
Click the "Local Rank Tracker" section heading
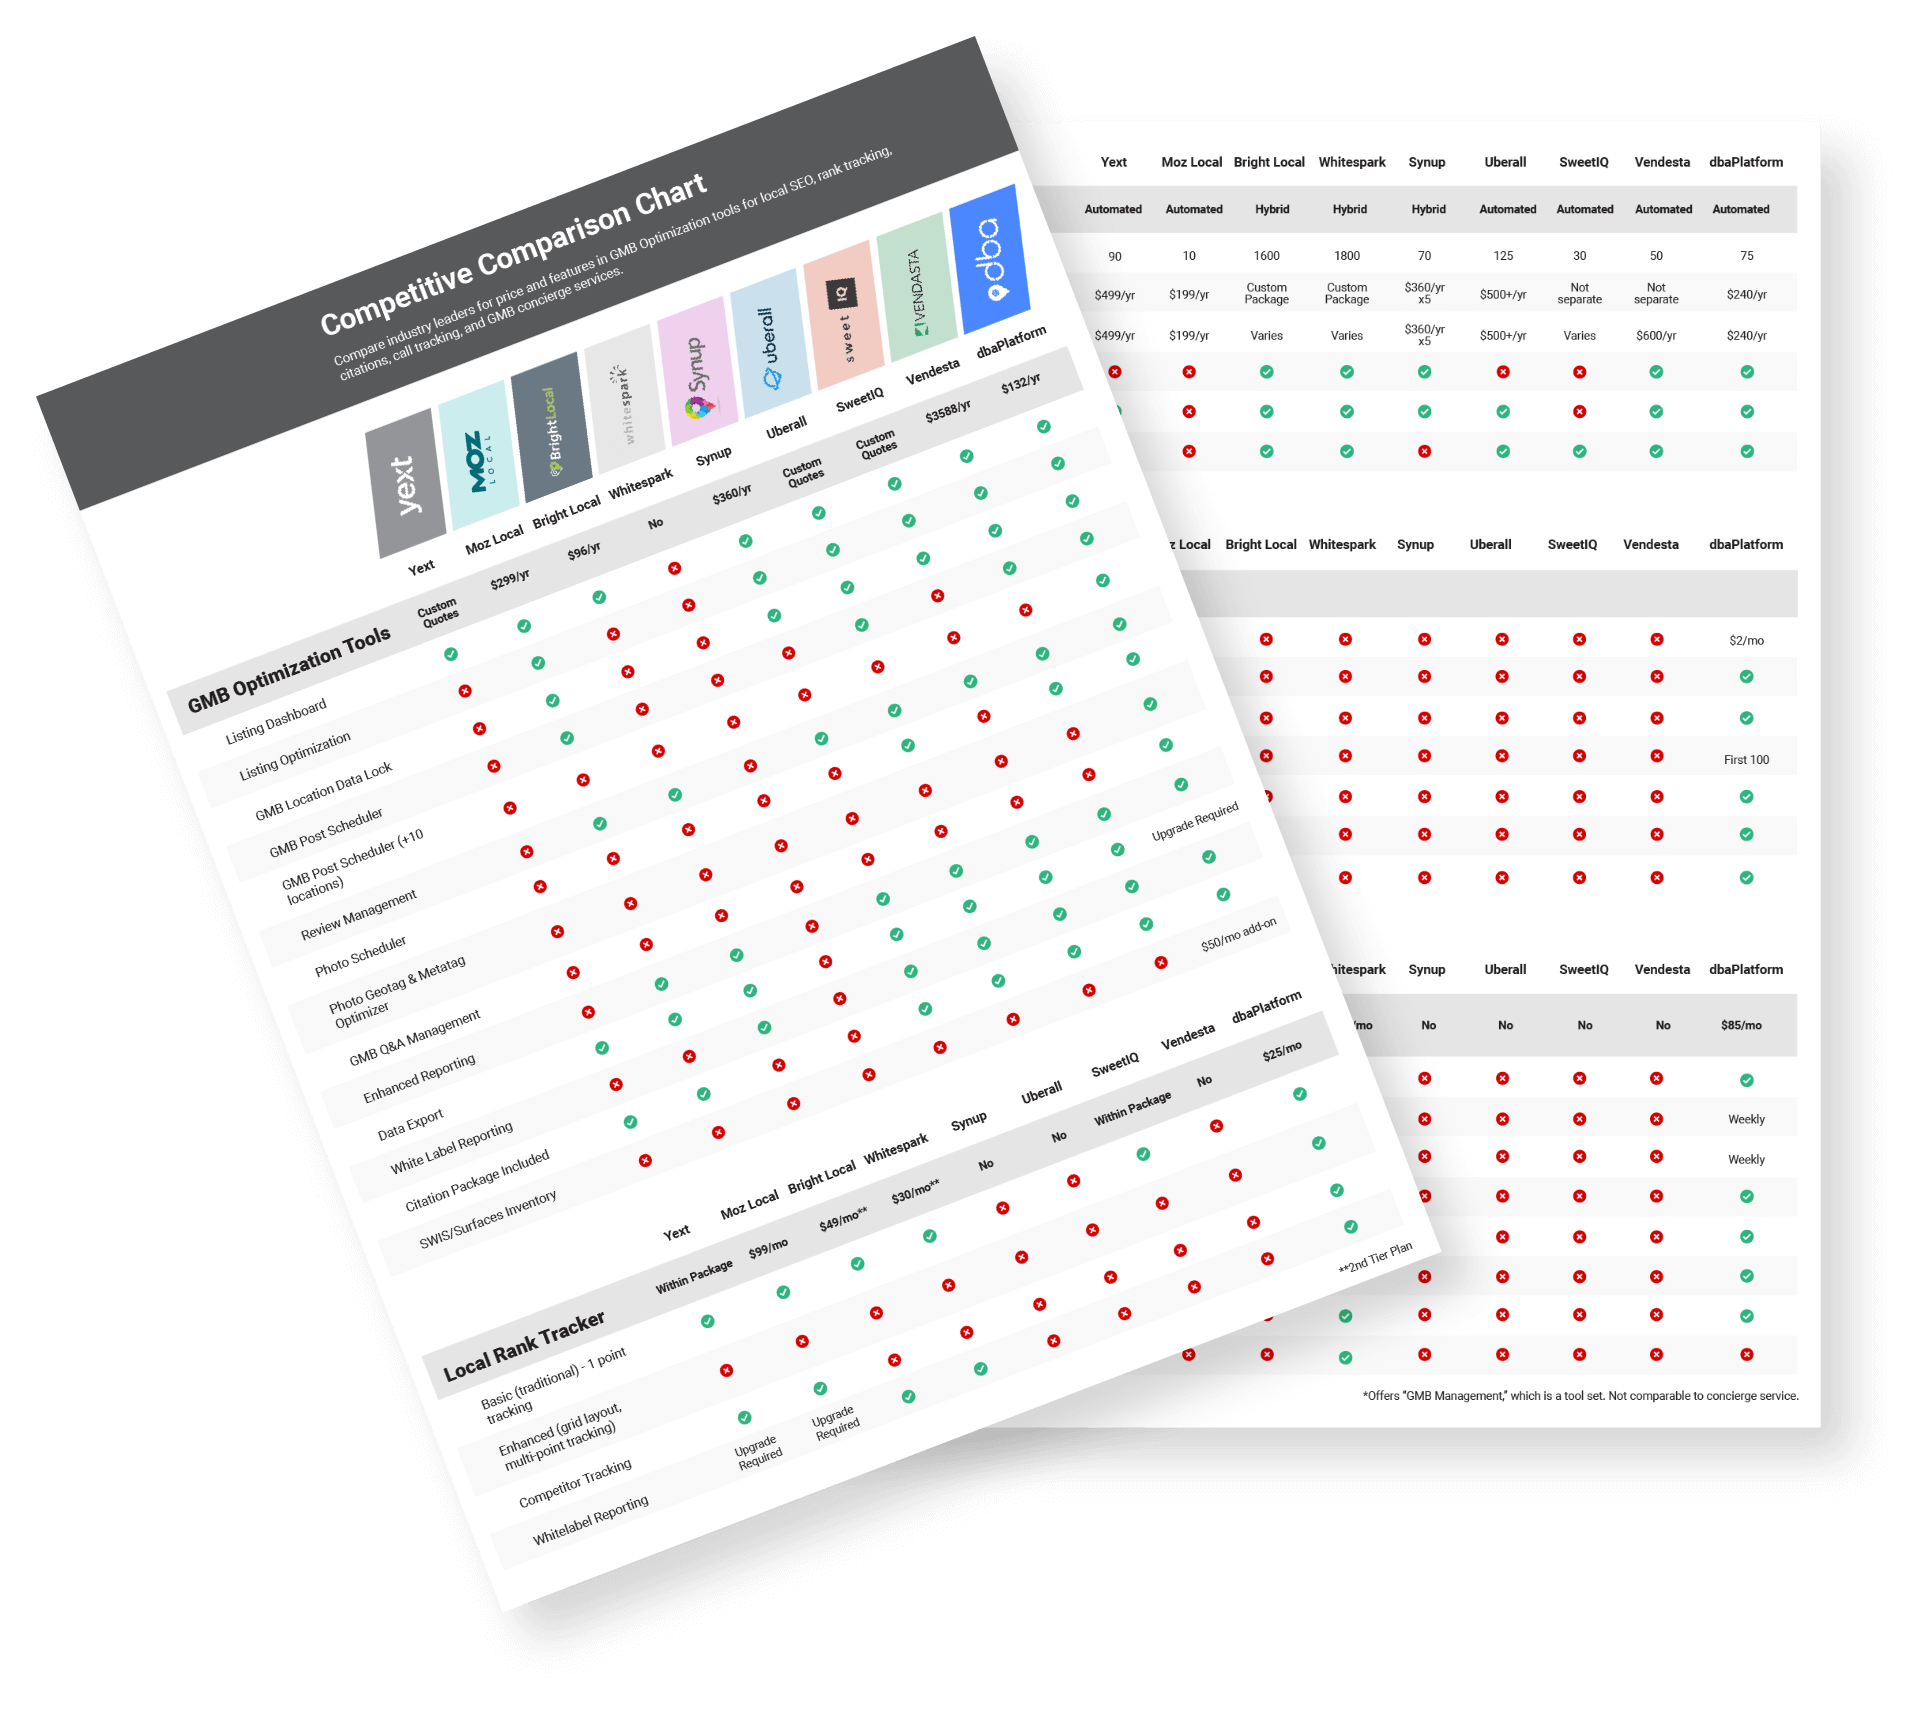click(524, 1345)
